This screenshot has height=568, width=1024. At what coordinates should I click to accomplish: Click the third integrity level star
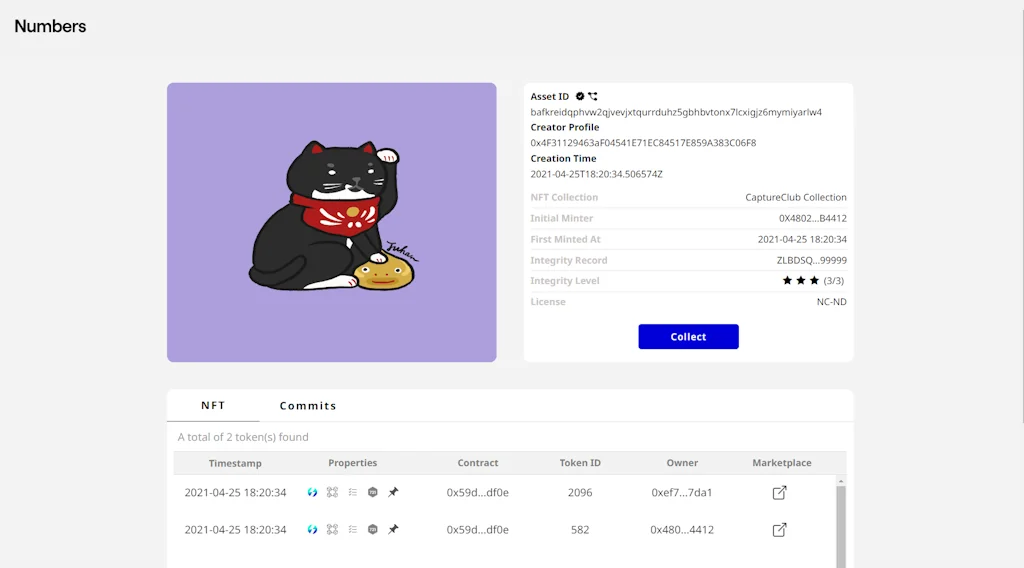pyautogui.click(x=814, y=280)
